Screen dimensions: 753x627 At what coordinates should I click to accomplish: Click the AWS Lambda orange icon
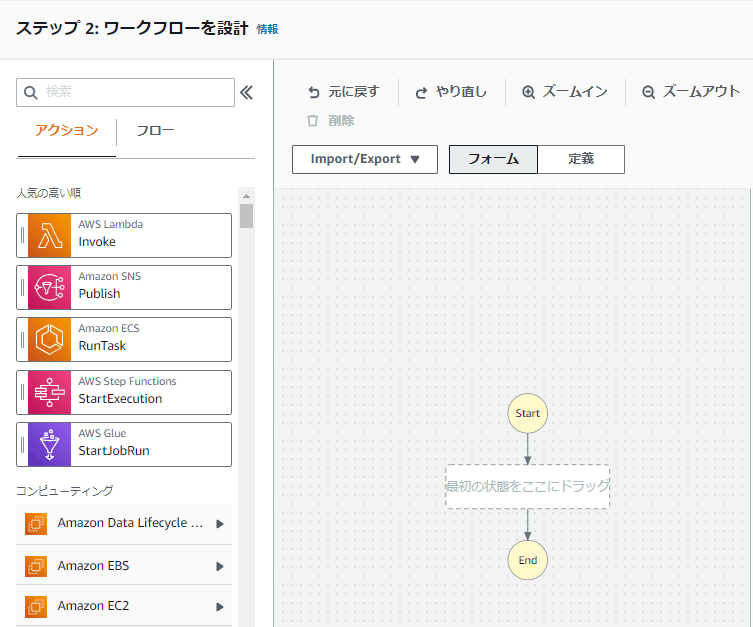(49, 236)
